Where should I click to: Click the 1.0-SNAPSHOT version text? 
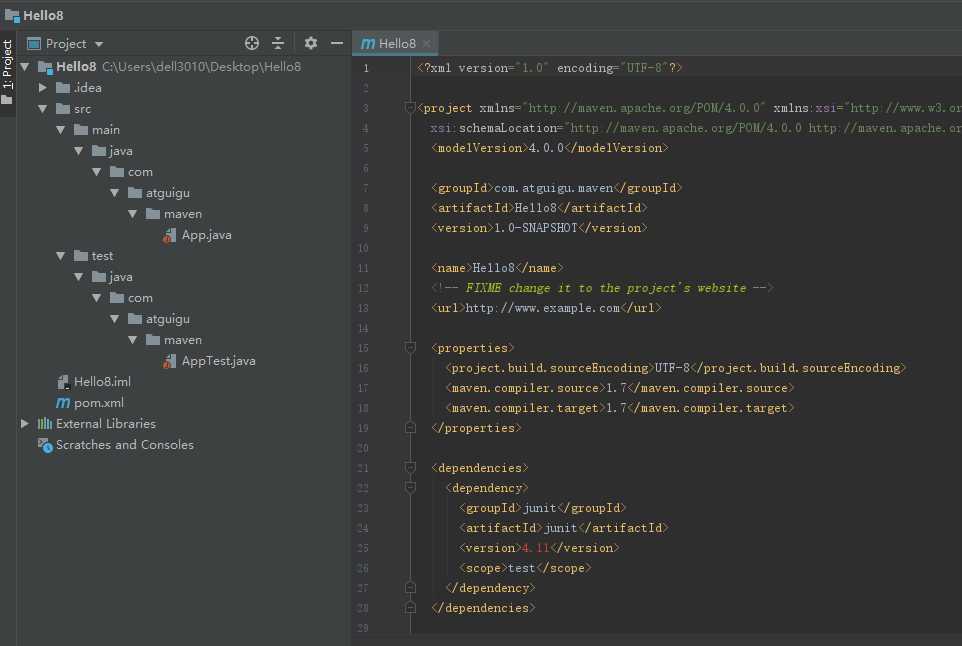[536, 228]
